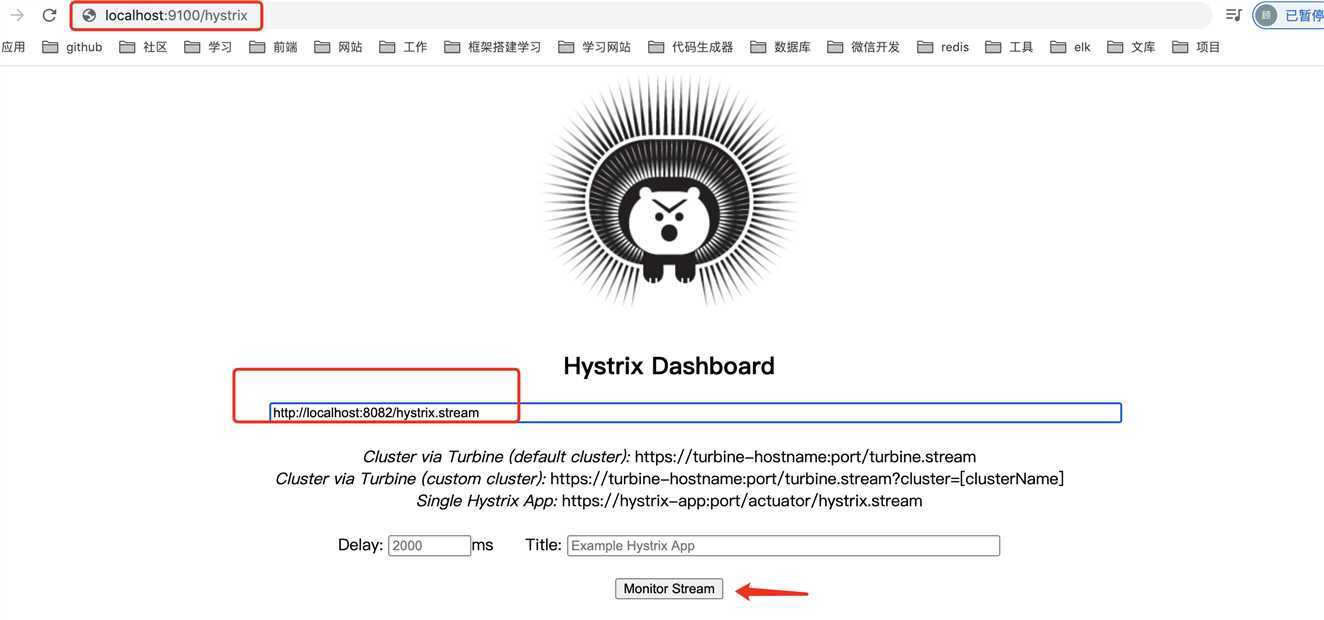Reload the page with the refresh icon
The height and width of the screenshot is (620, 1324).
49,16
